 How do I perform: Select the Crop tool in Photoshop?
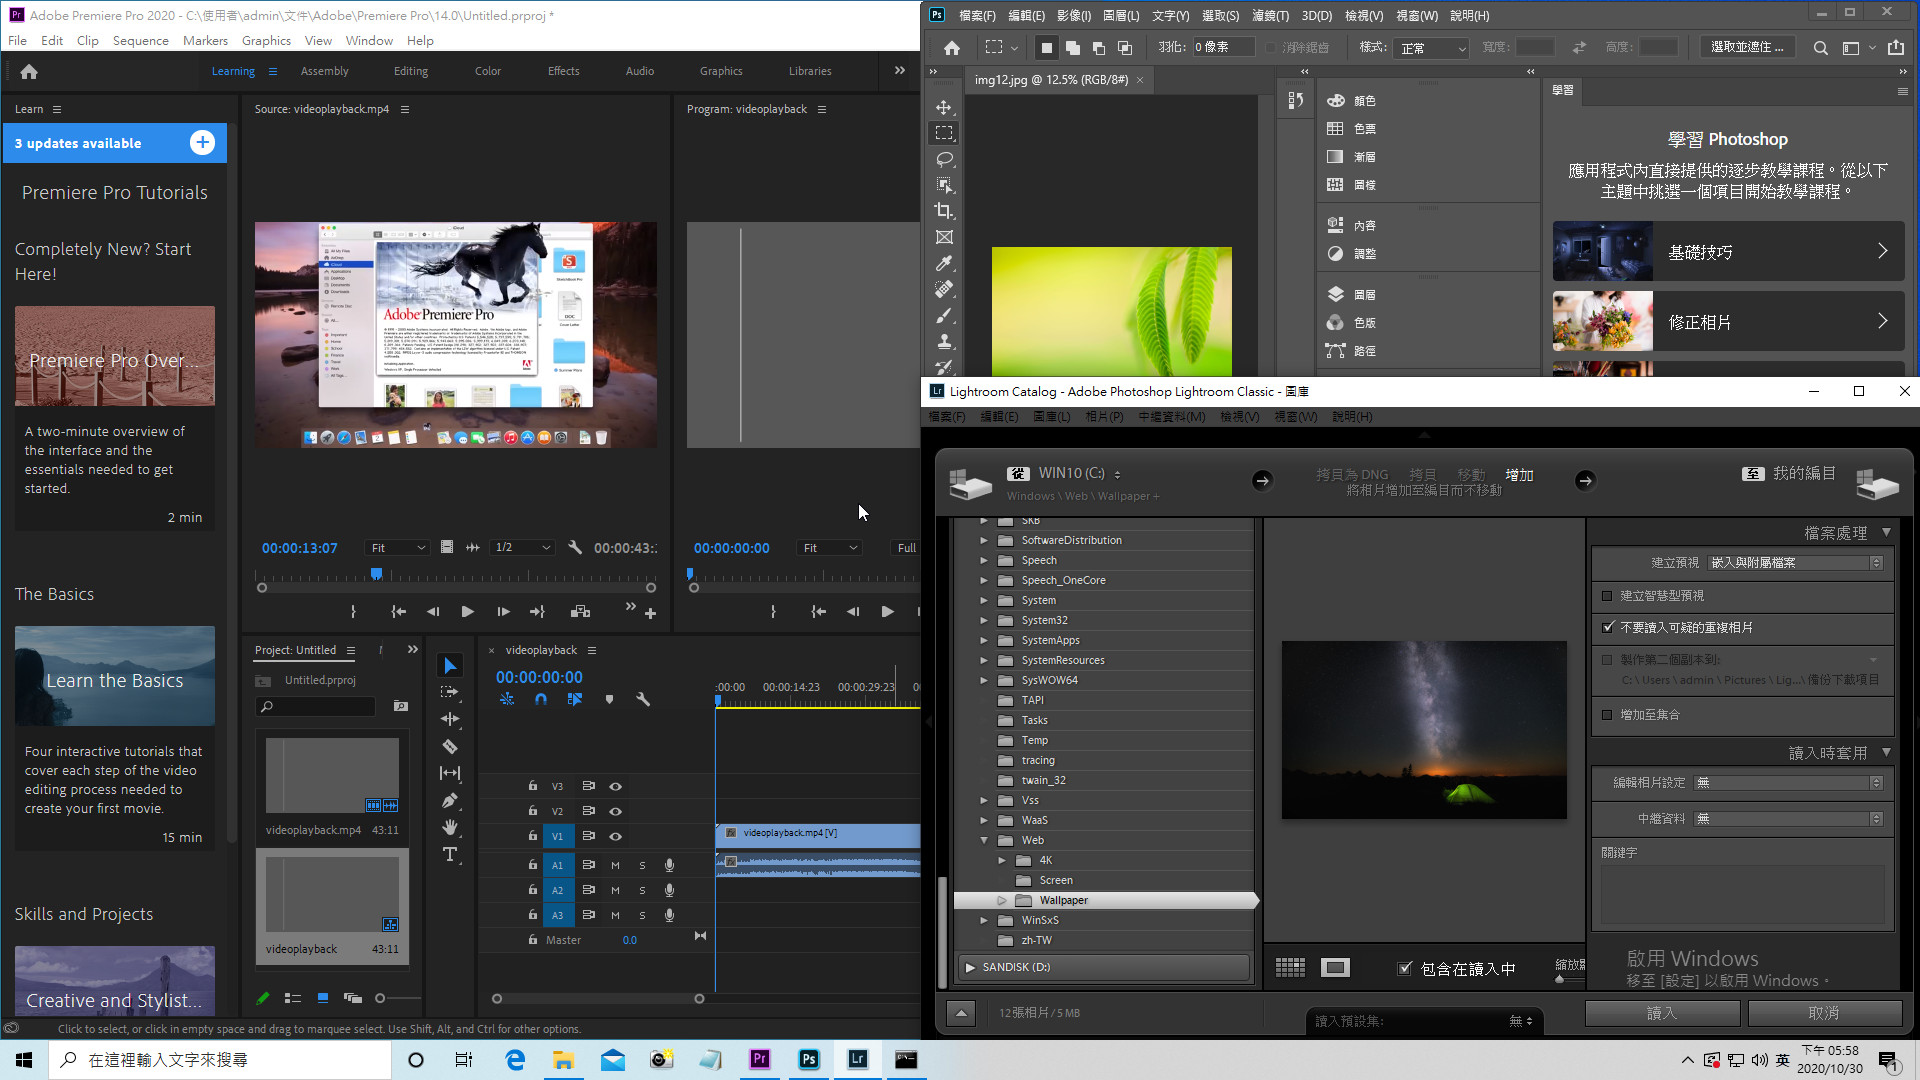point(944,211)
